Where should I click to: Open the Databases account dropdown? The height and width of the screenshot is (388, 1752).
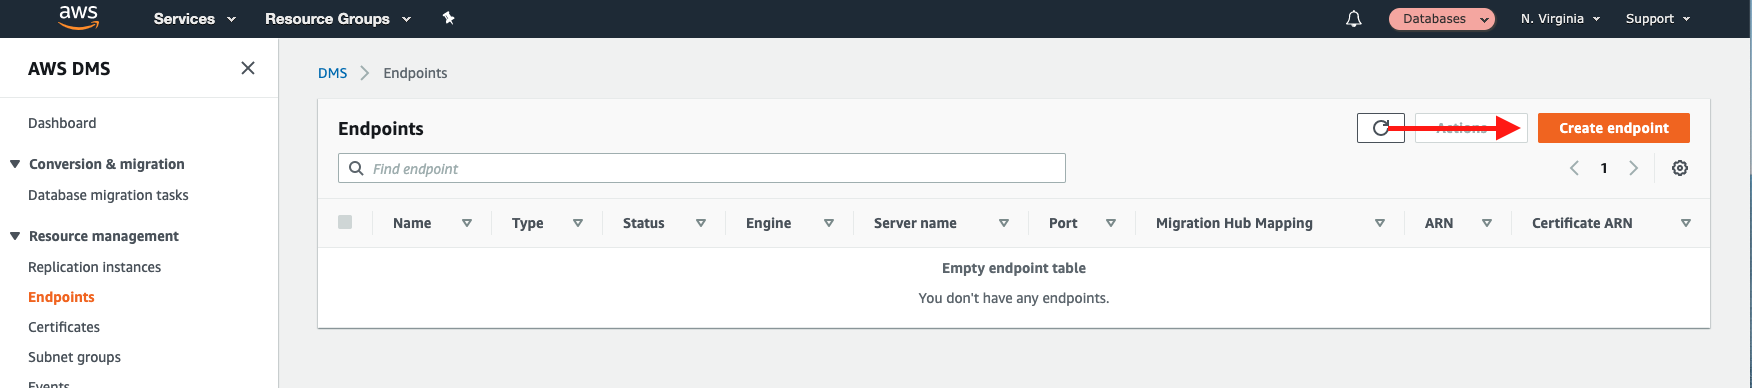[1442, 19]
